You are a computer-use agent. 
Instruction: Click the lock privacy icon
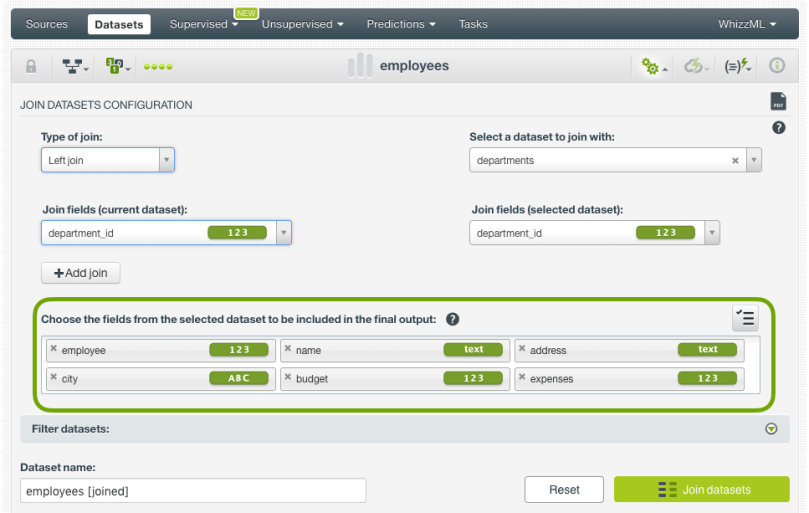coord(31,66)
